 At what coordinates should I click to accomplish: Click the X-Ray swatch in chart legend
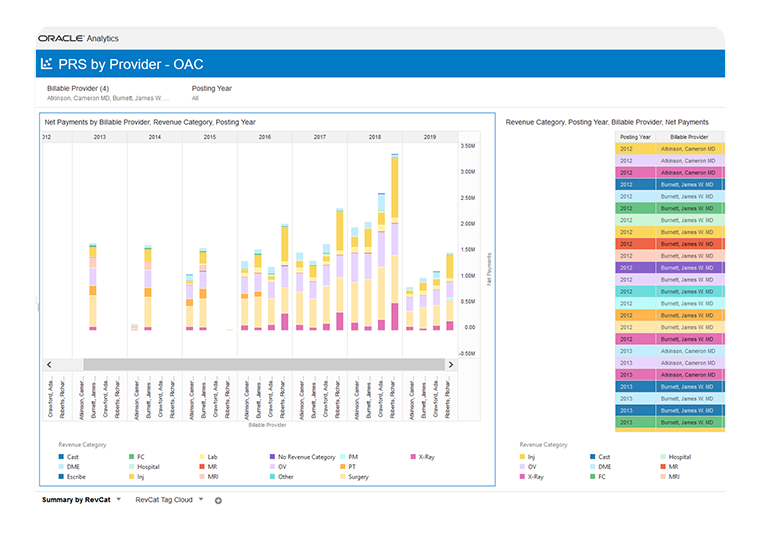(x=412, y=457)
